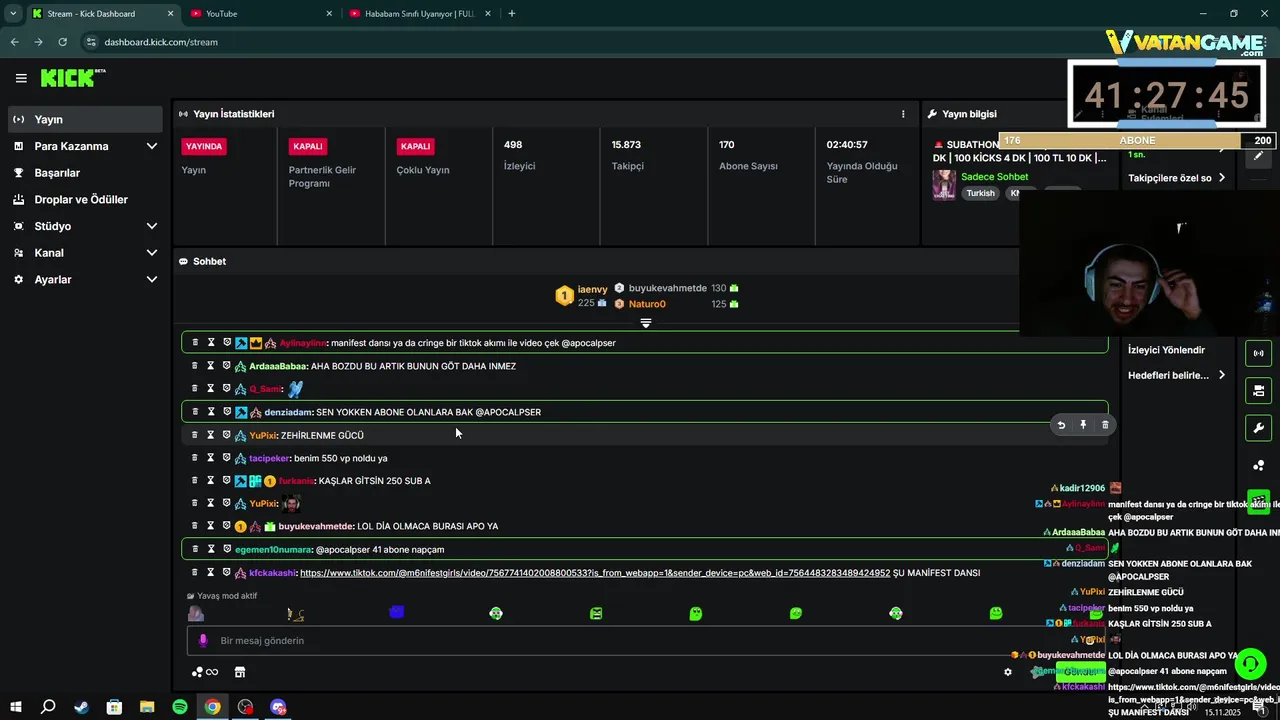
Task: Open chat settings gear icon
Action: 1008,672
